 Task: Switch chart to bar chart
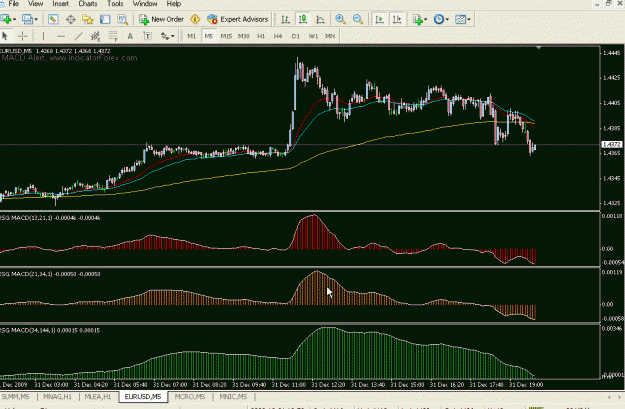[x=285, y=19]
